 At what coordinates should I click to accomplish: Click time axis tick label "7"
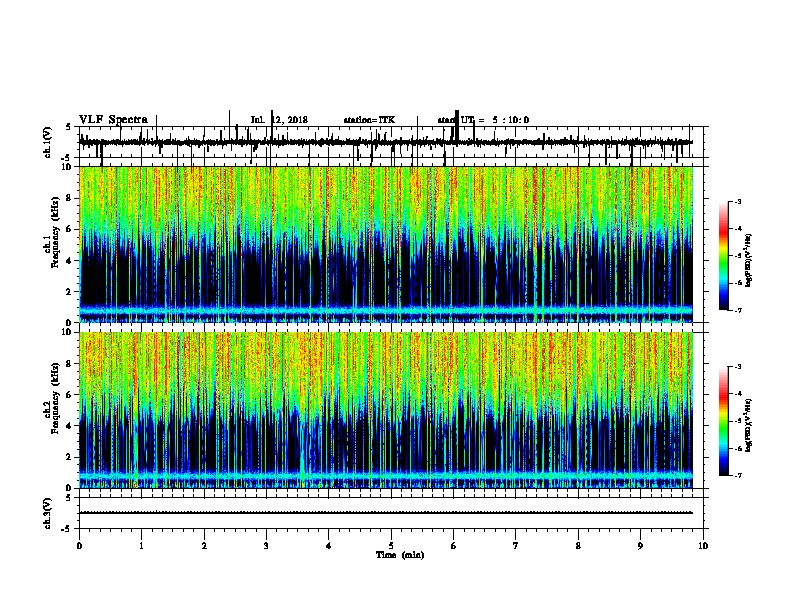click(x=516, y=546)
